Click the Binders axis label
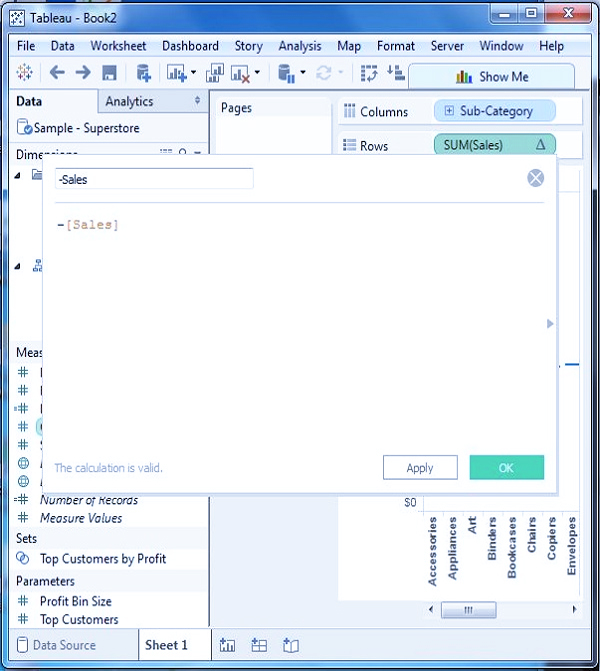 (492, 538)
